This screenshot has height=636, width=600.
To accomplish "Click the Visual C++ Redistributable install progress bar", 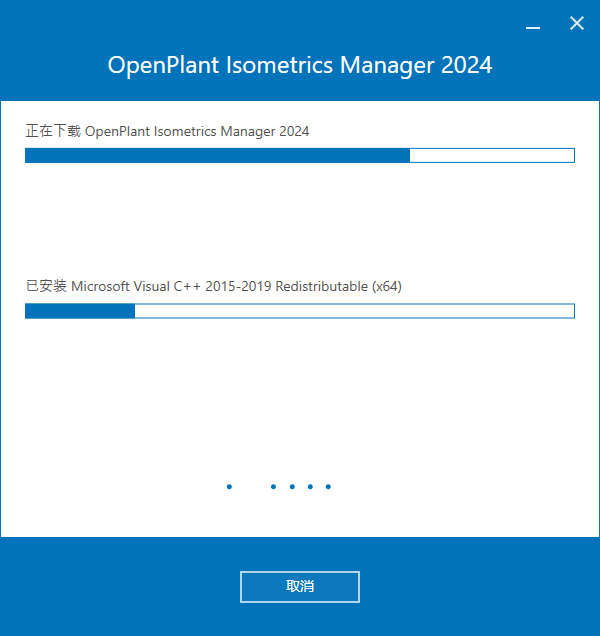I will coord(300,311).
